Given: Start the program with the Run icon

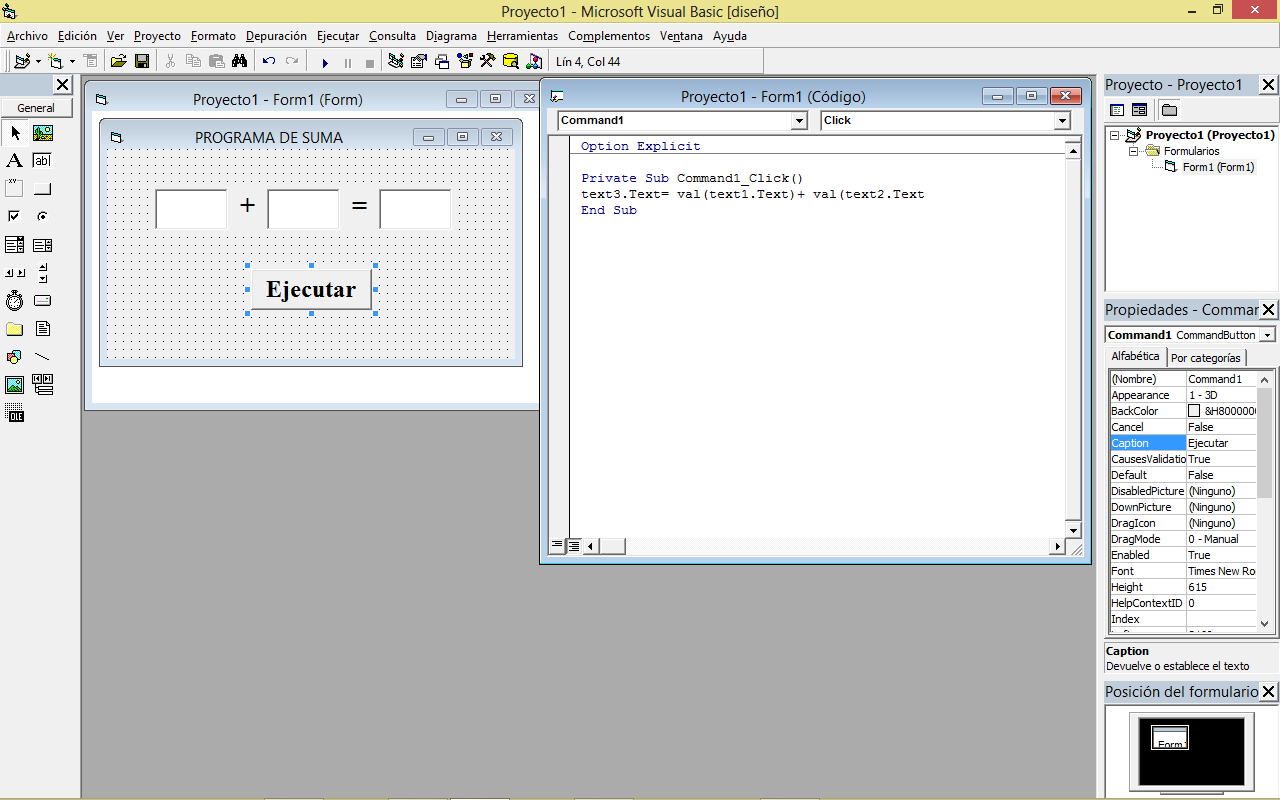Looking at the screenshot, I should [325, 61].
